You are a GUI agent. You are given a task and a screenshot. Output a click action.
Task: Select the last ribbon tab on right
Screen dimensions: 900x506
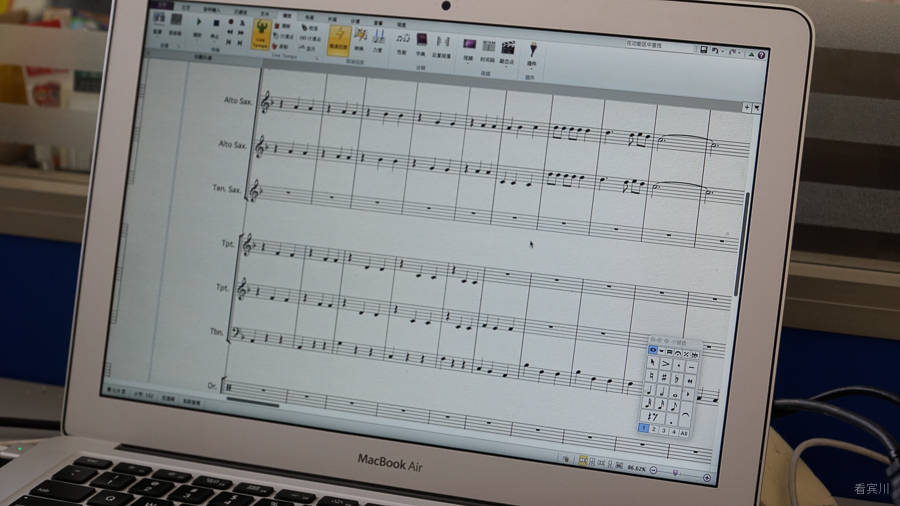tap(402, 25)
